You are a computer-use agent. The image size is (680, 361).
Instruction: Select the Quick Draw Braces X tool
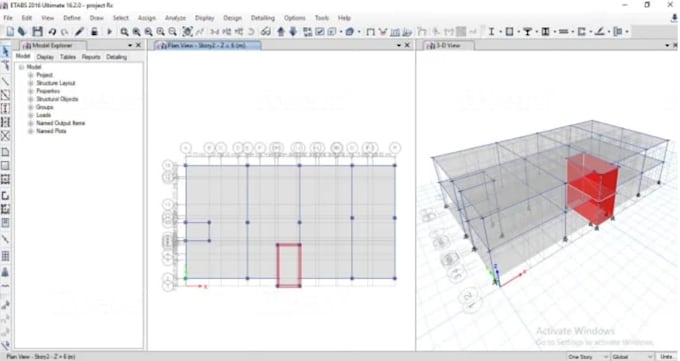(x=6, y=136)
